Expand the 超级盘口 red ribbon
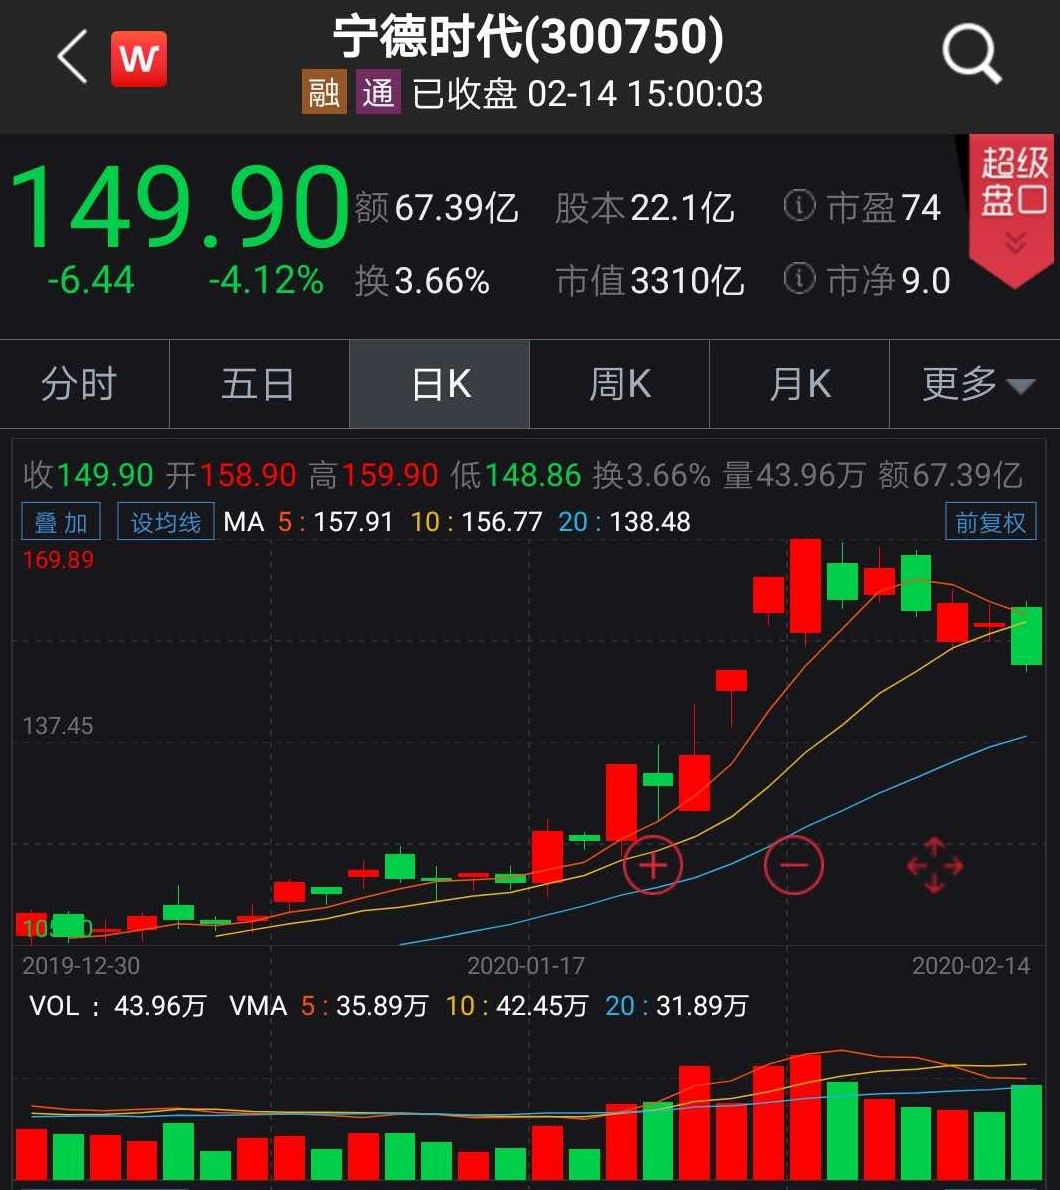 tap(1012, 211)
